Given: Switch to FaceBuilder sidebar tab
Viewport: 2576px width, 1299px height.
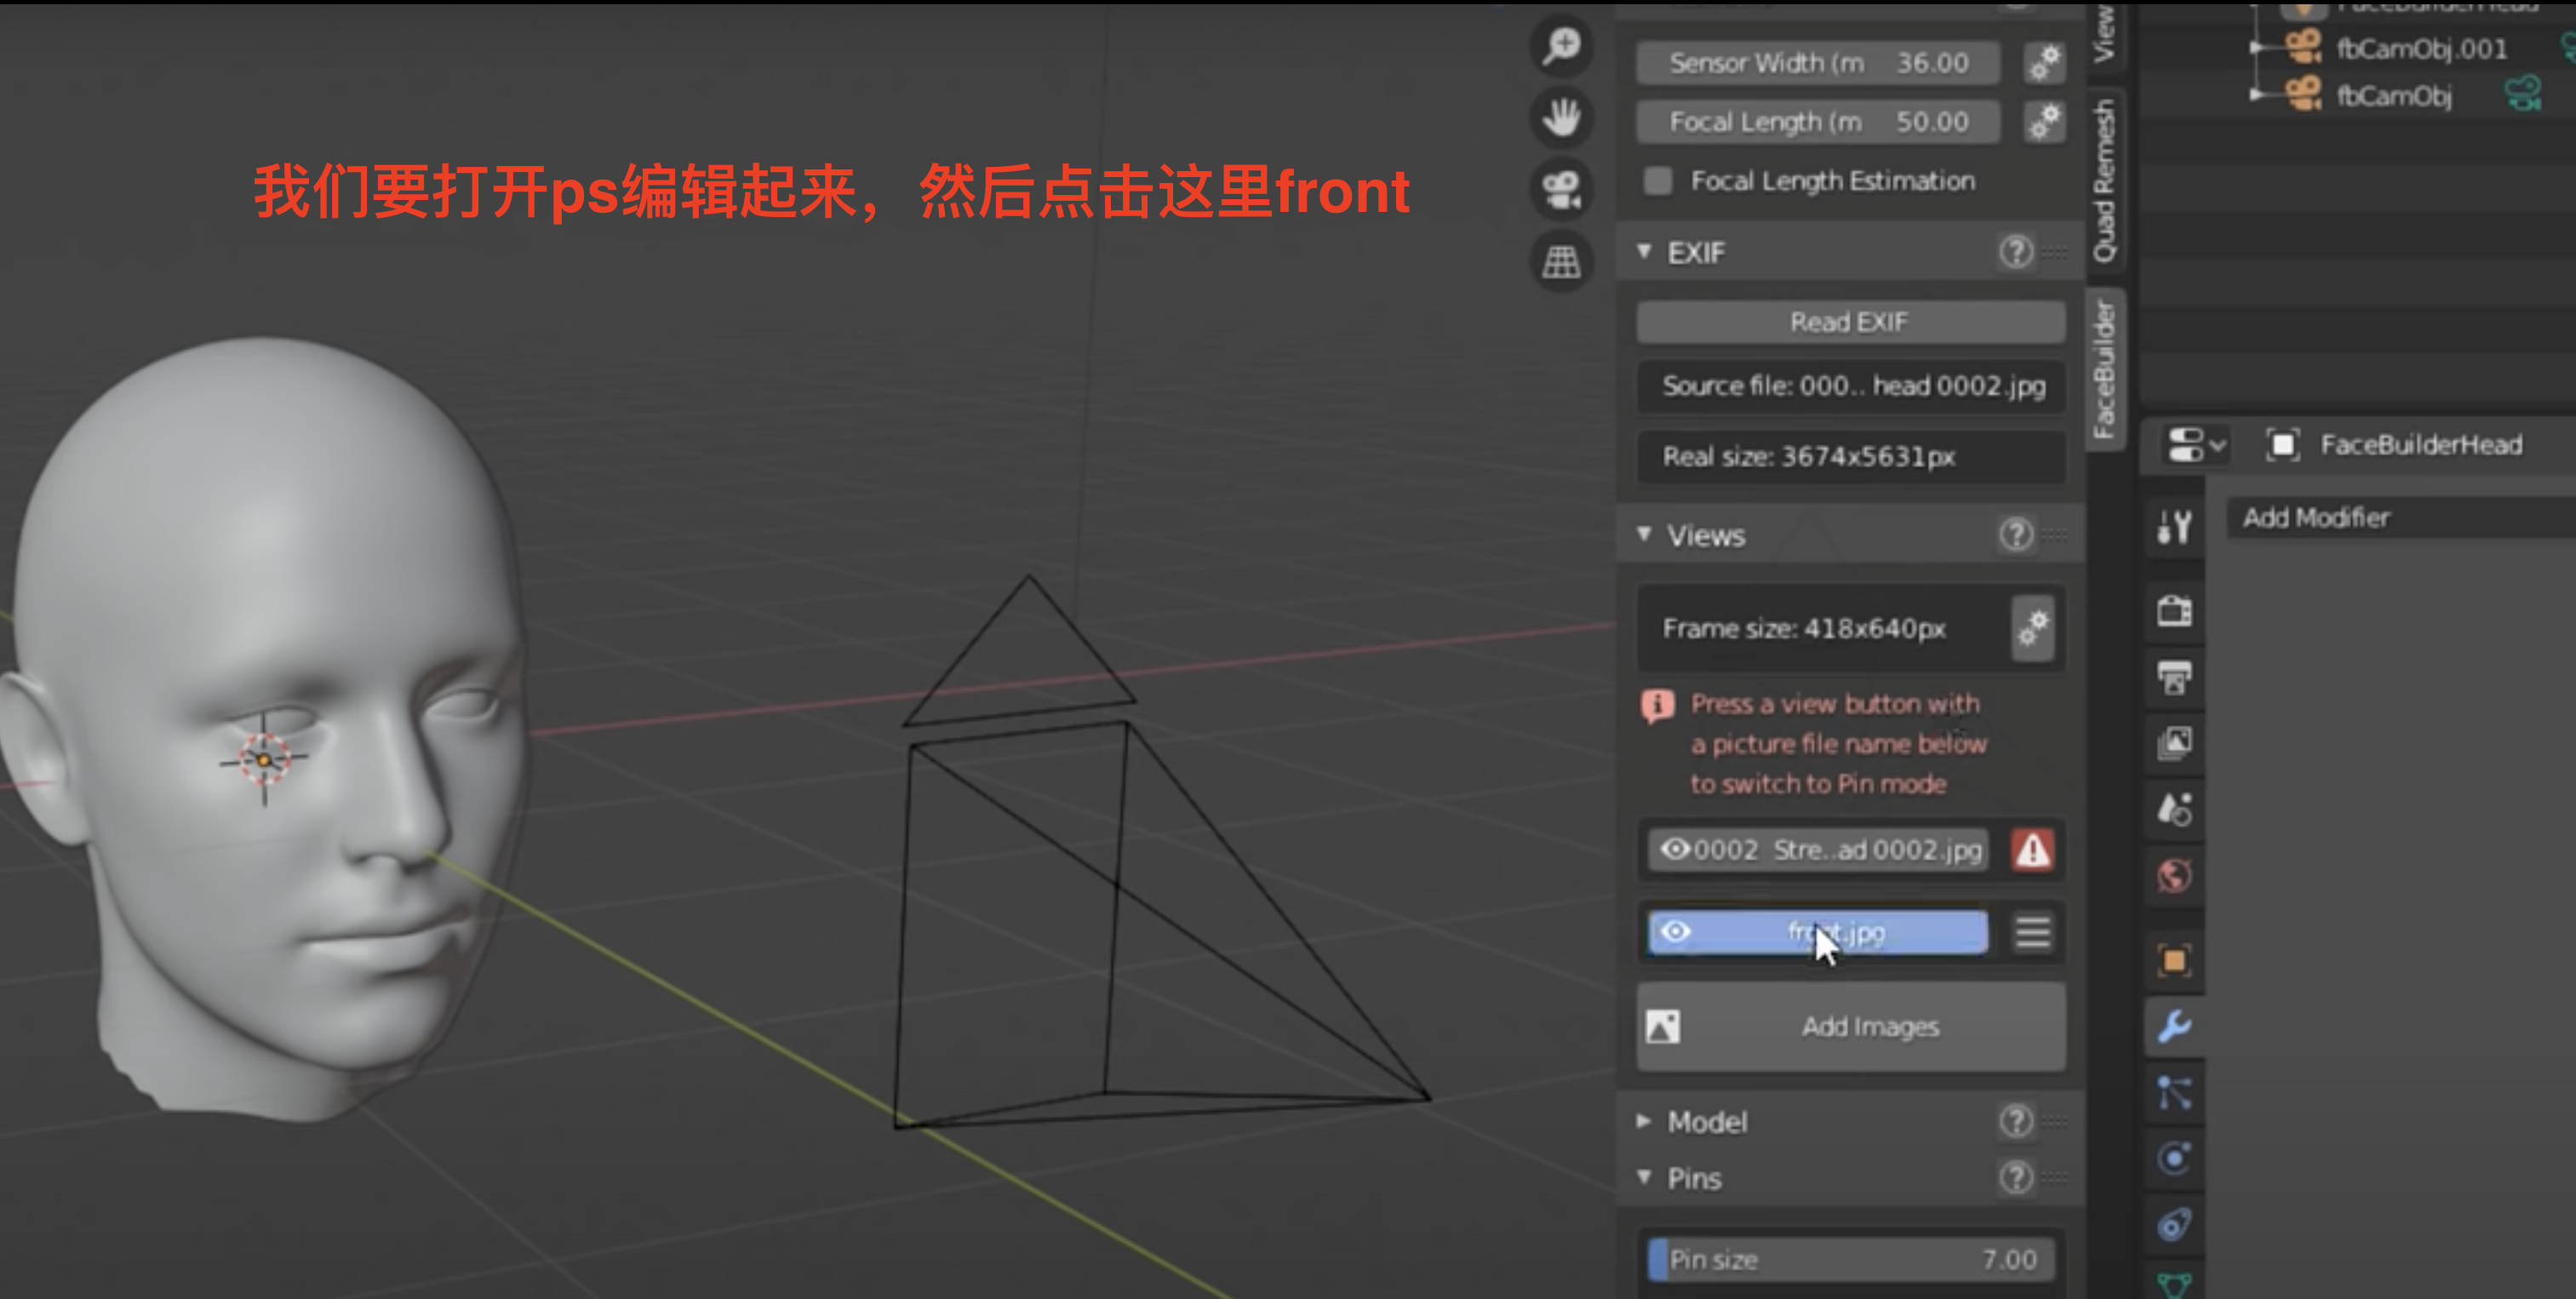Looking at the screenshot, I should click(x=2105, y=368).
